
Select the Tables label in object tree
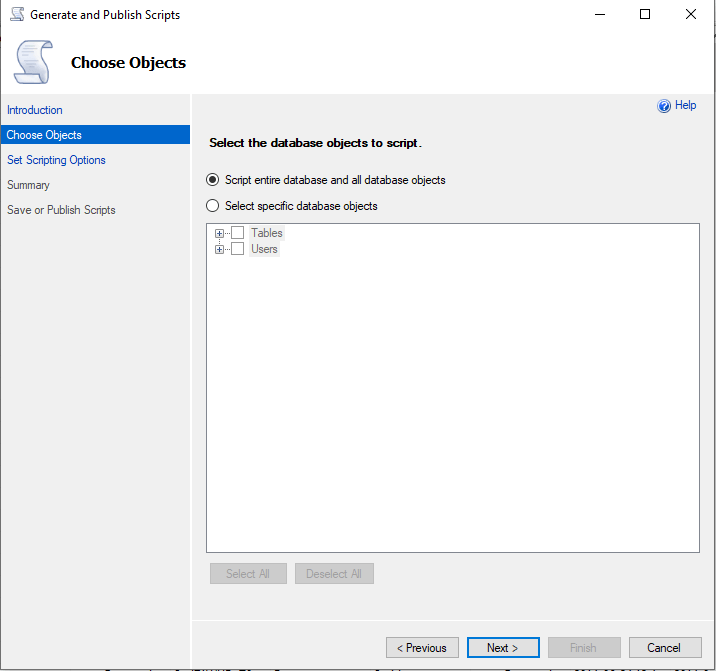coord(267,233)
